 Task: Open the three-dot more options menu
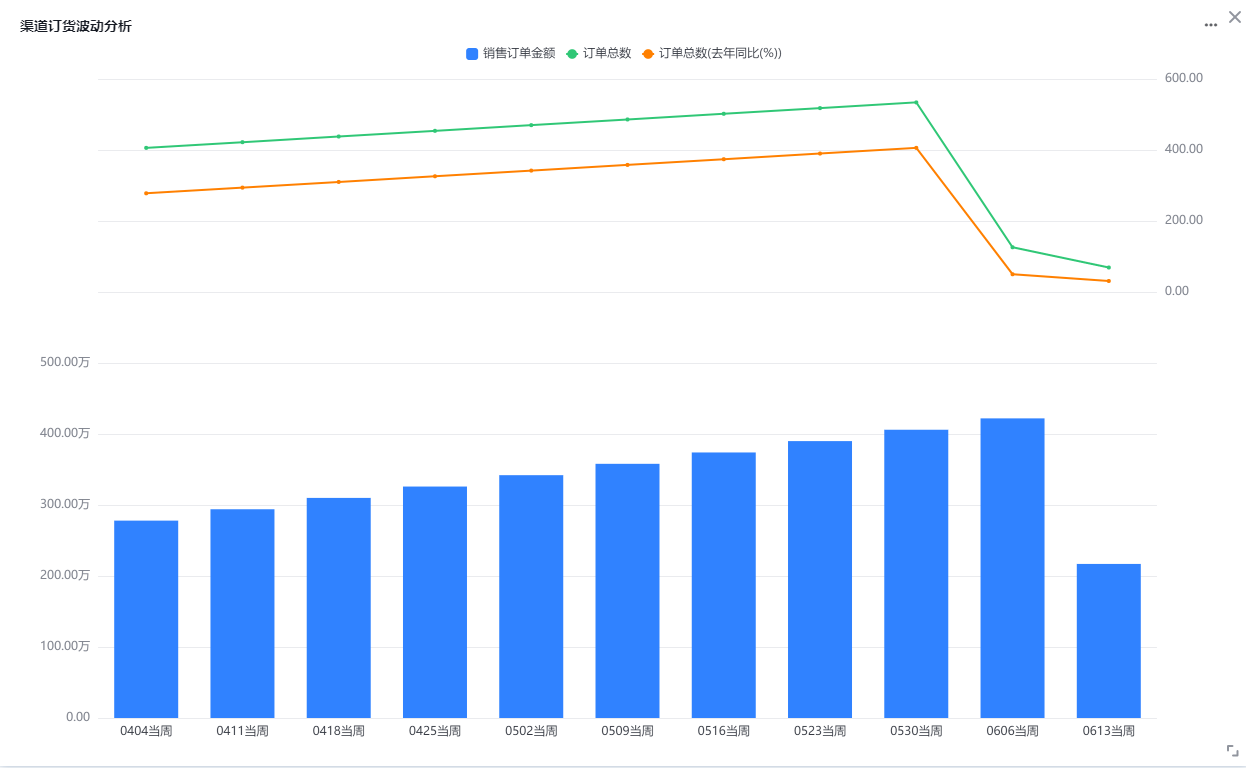1211,23
